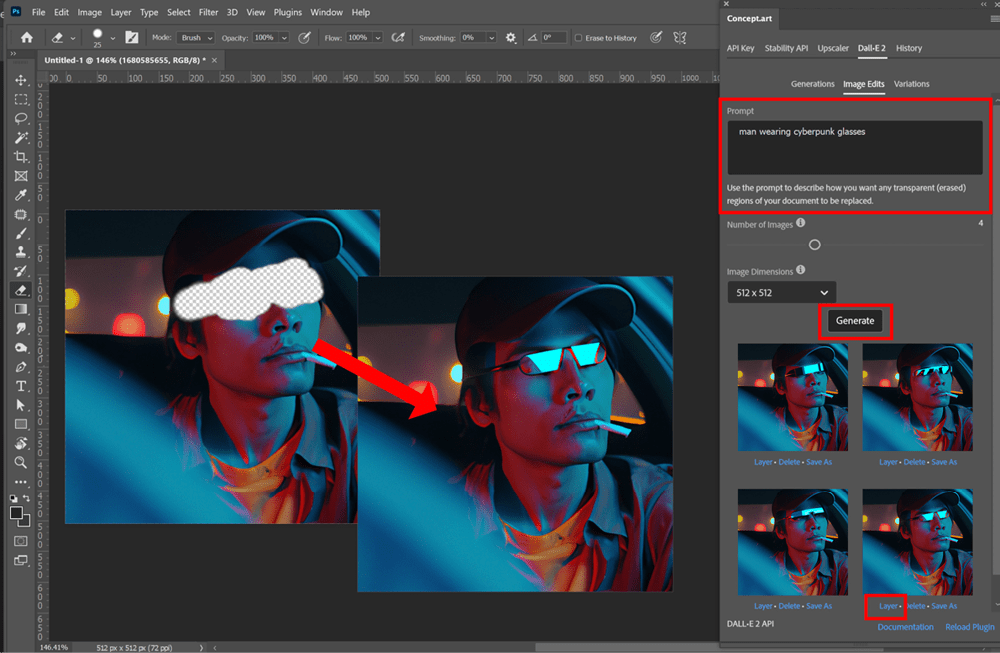Screen dimensions: 1000x653
Task: Select the Spot Healing Brush tool
Action: 21,214
